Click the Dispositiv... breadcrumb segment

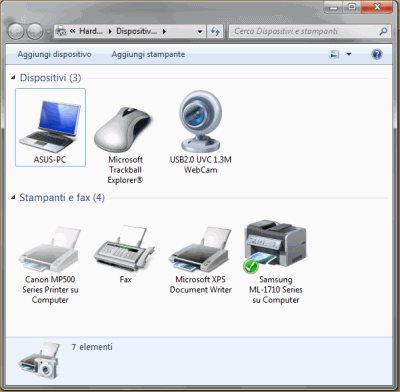click(137, 31)
